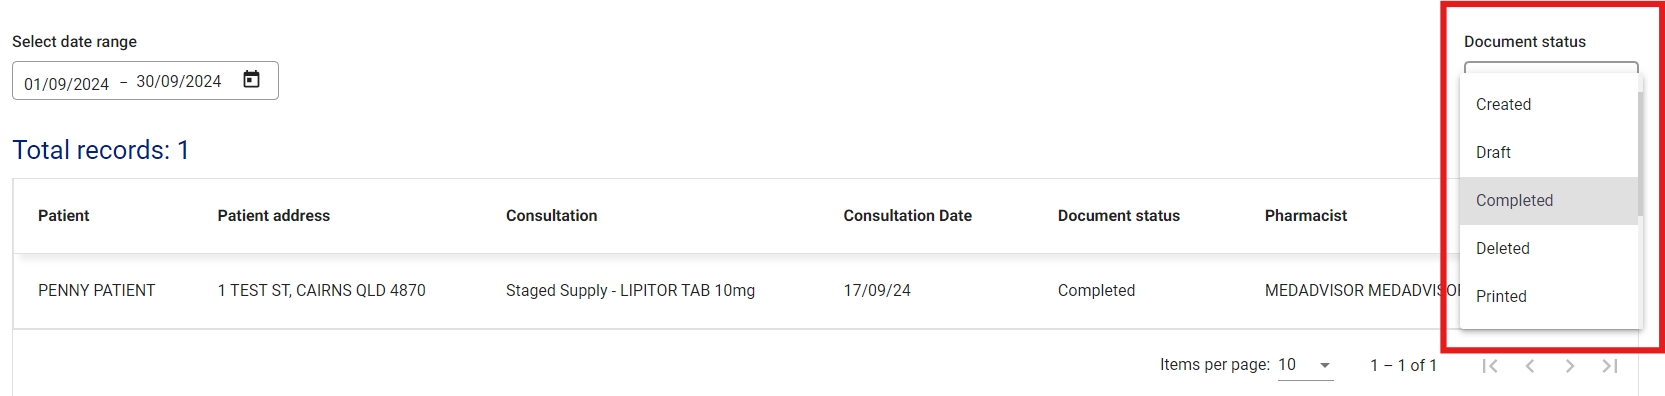
Task: Open the calendar date picker icon
Action: pos(252,80)
